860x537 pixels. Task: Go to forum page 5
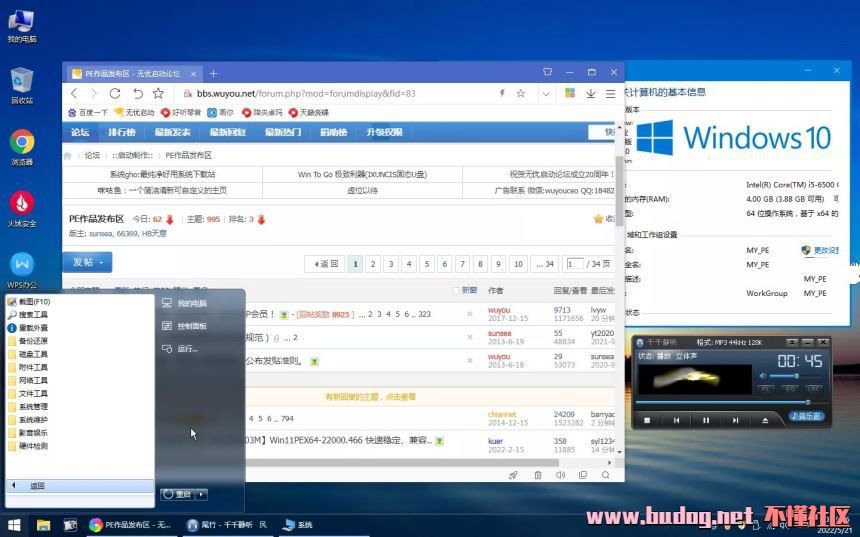(427, 264)
